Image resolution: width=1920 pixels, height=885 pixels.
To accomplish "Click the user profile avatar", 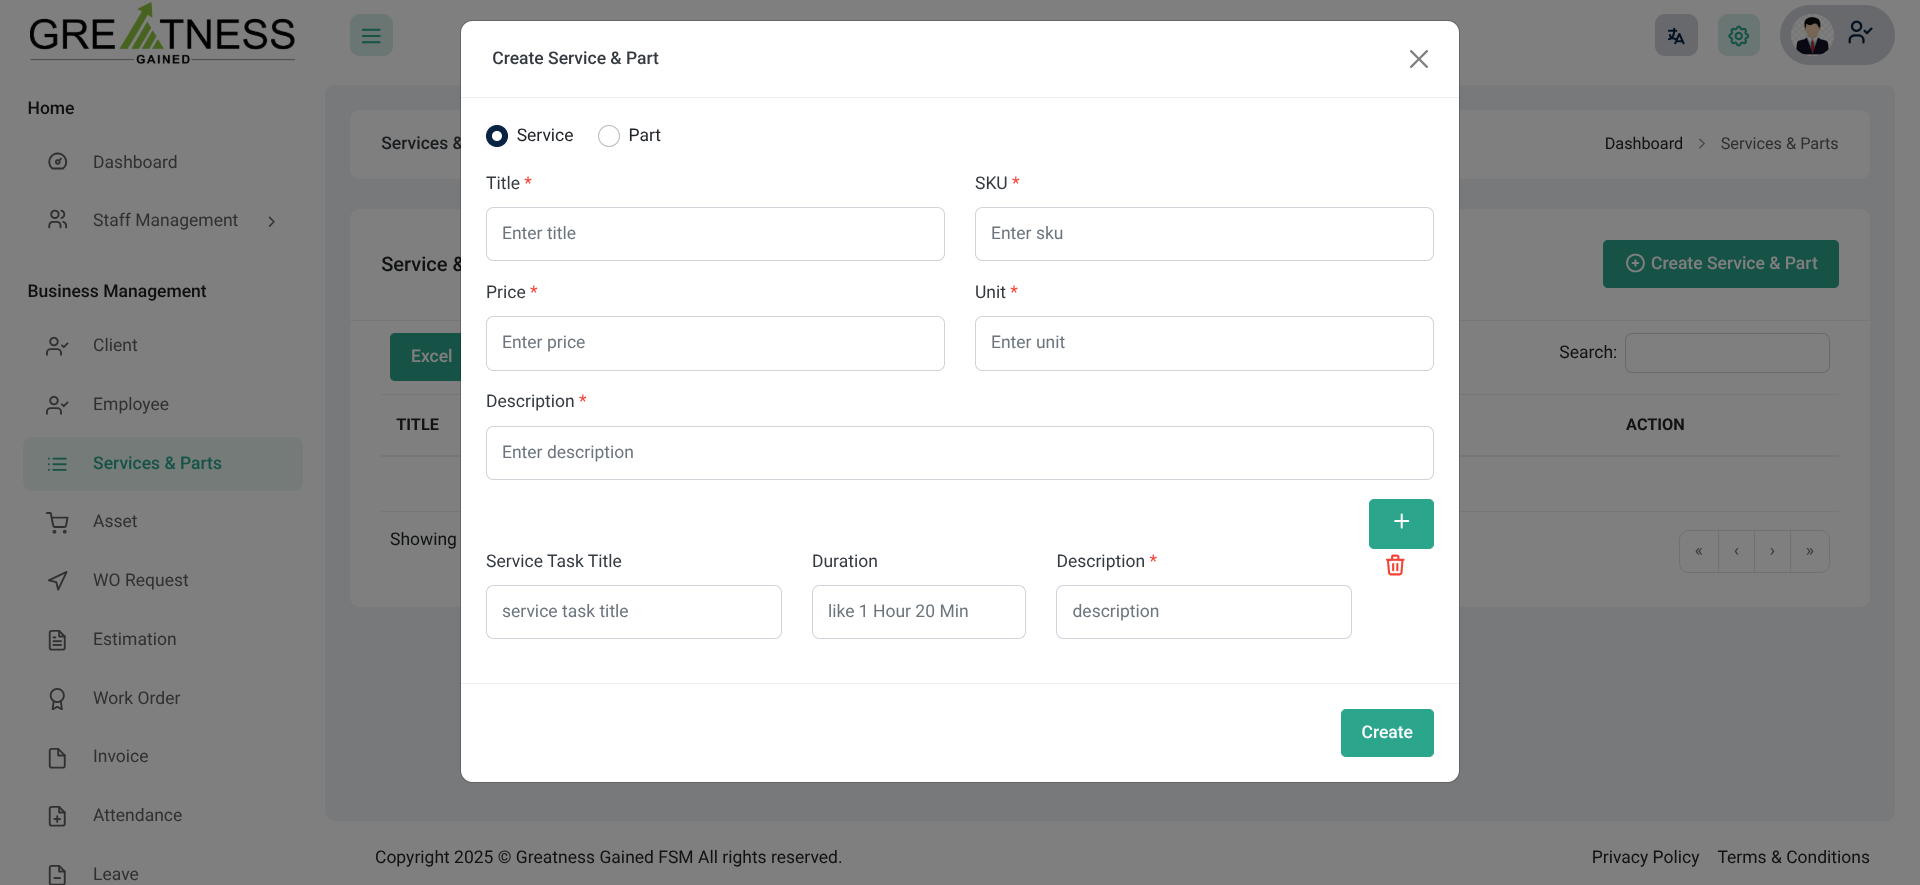I will [1812, 35].
